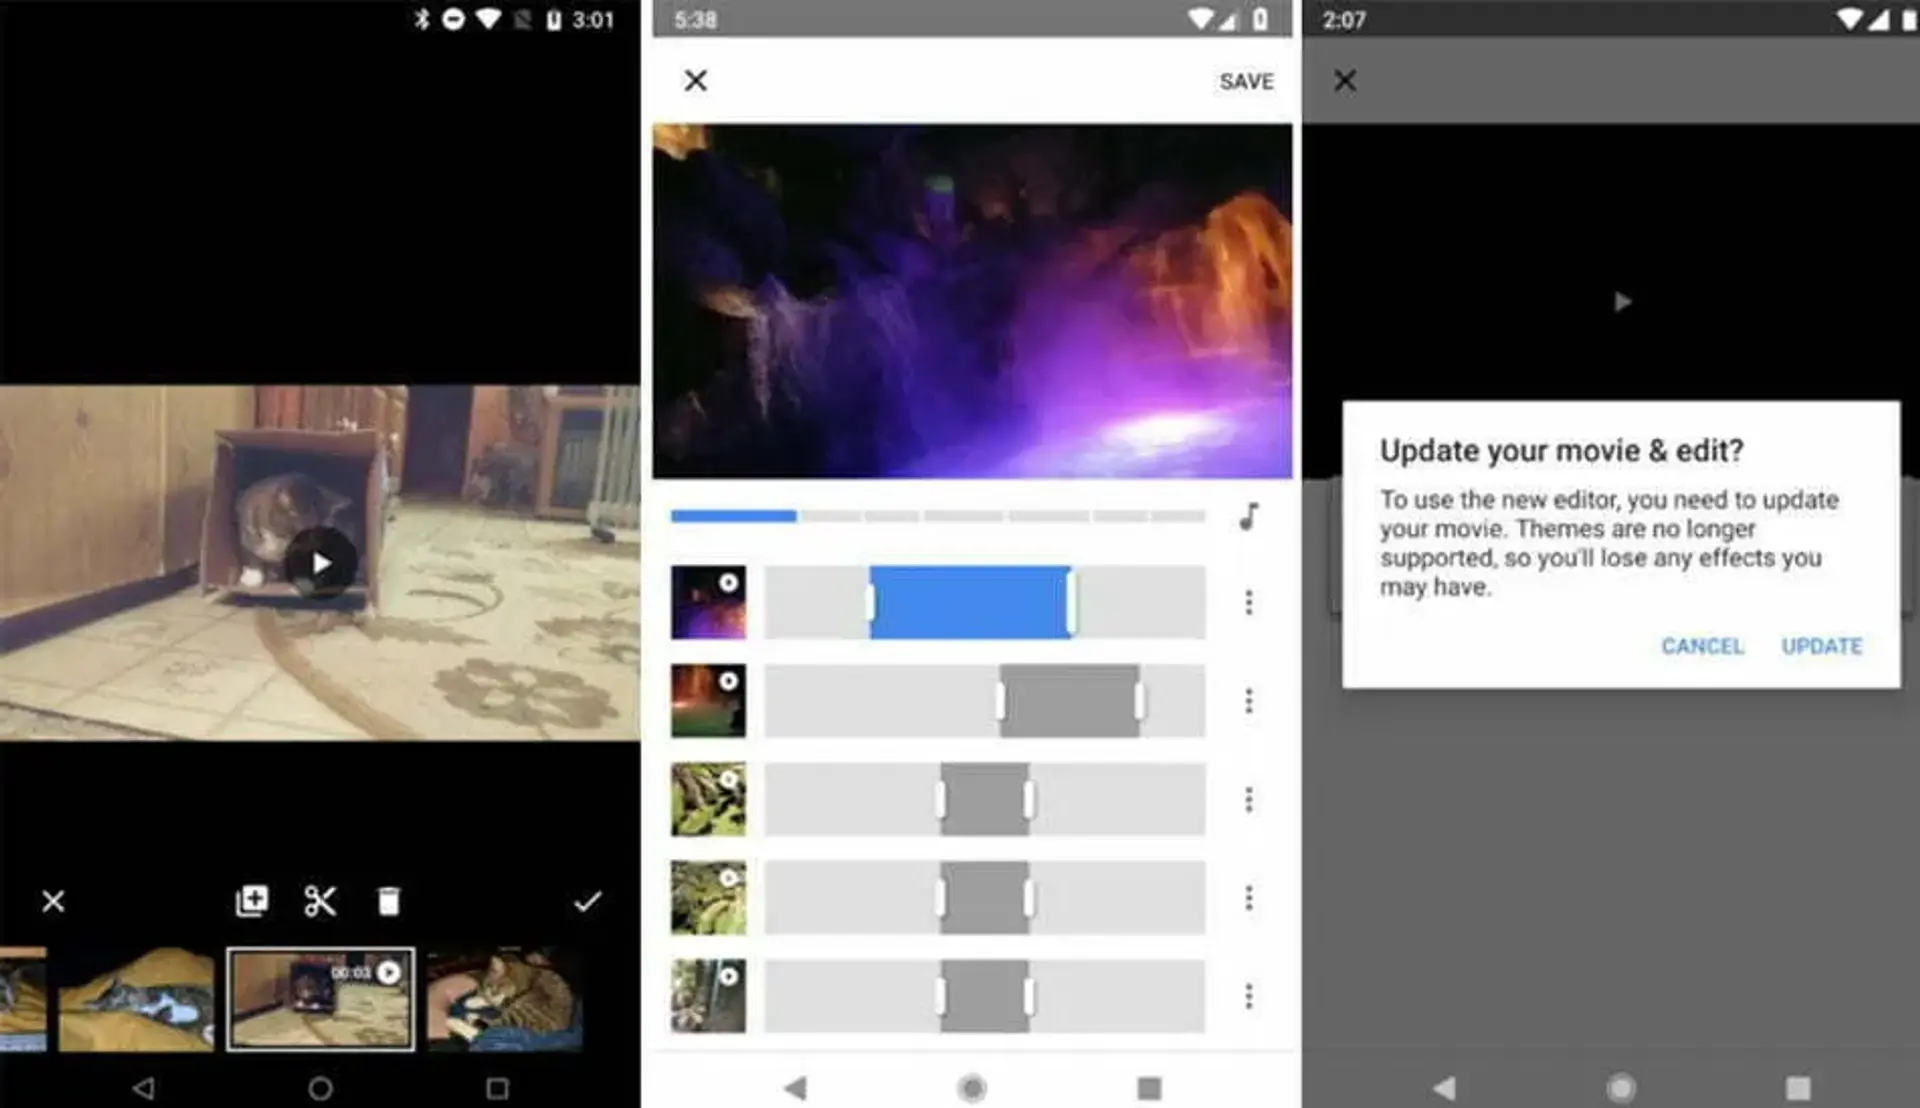This screenshot has width=1920, height=1108.
Task: Confirm edits with the checkmark icon
Action: pyautogui.click(x=588, y=901)
